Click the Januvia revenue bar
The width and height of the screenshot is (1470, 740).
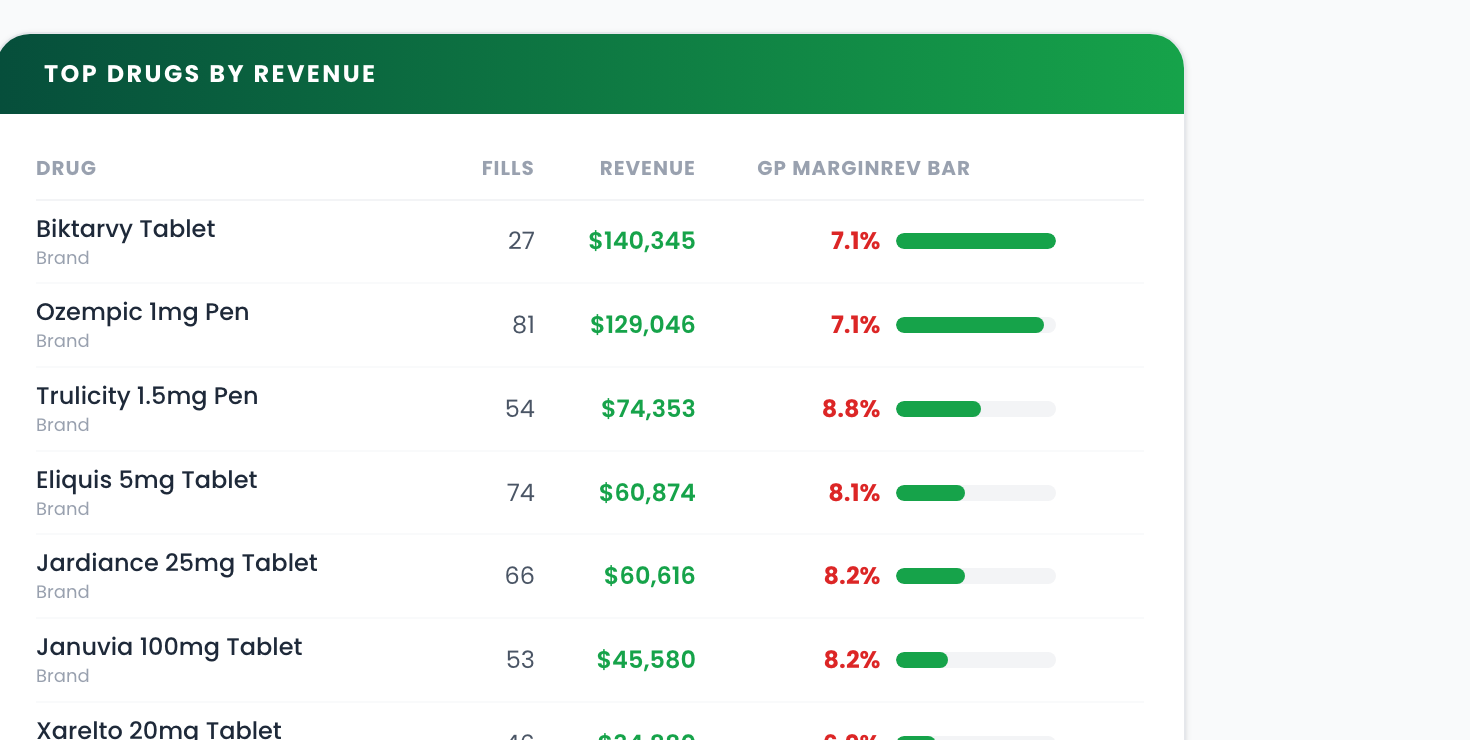point(976,660)
